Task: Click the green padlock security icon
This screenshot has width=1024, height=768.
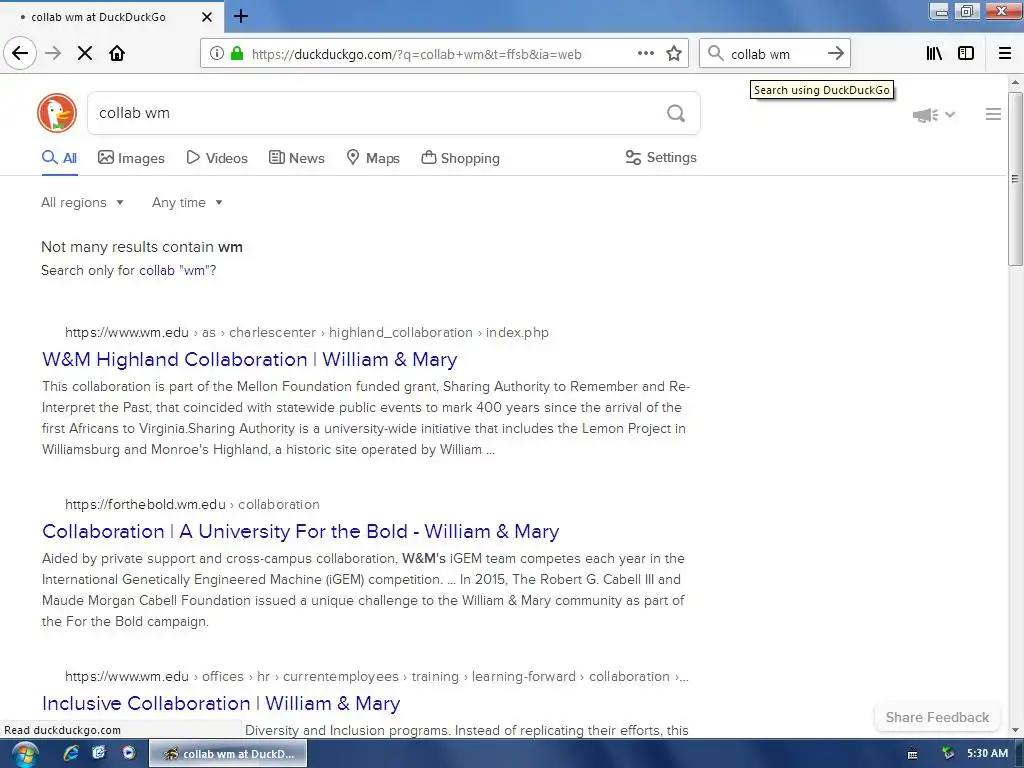Action: coord(237,53)
